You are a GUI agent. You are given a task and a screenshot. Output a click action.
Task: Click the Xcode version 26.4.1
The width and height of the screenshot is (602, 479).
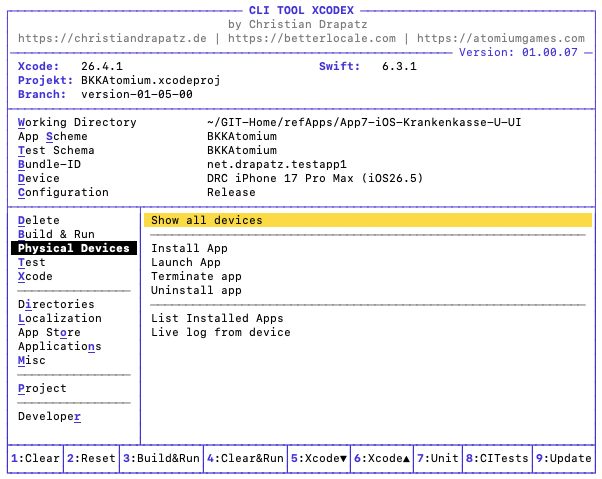(102, 66)
